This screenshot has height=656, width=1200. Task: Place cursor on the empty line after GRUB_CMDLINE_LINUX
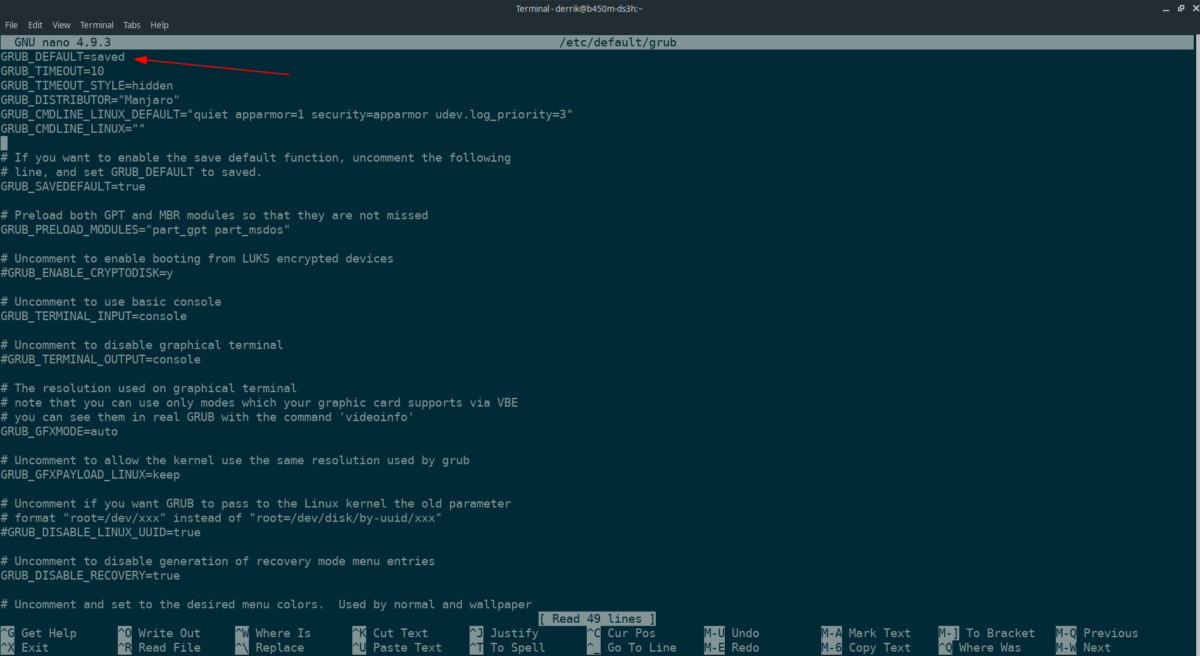pos(4,144)
